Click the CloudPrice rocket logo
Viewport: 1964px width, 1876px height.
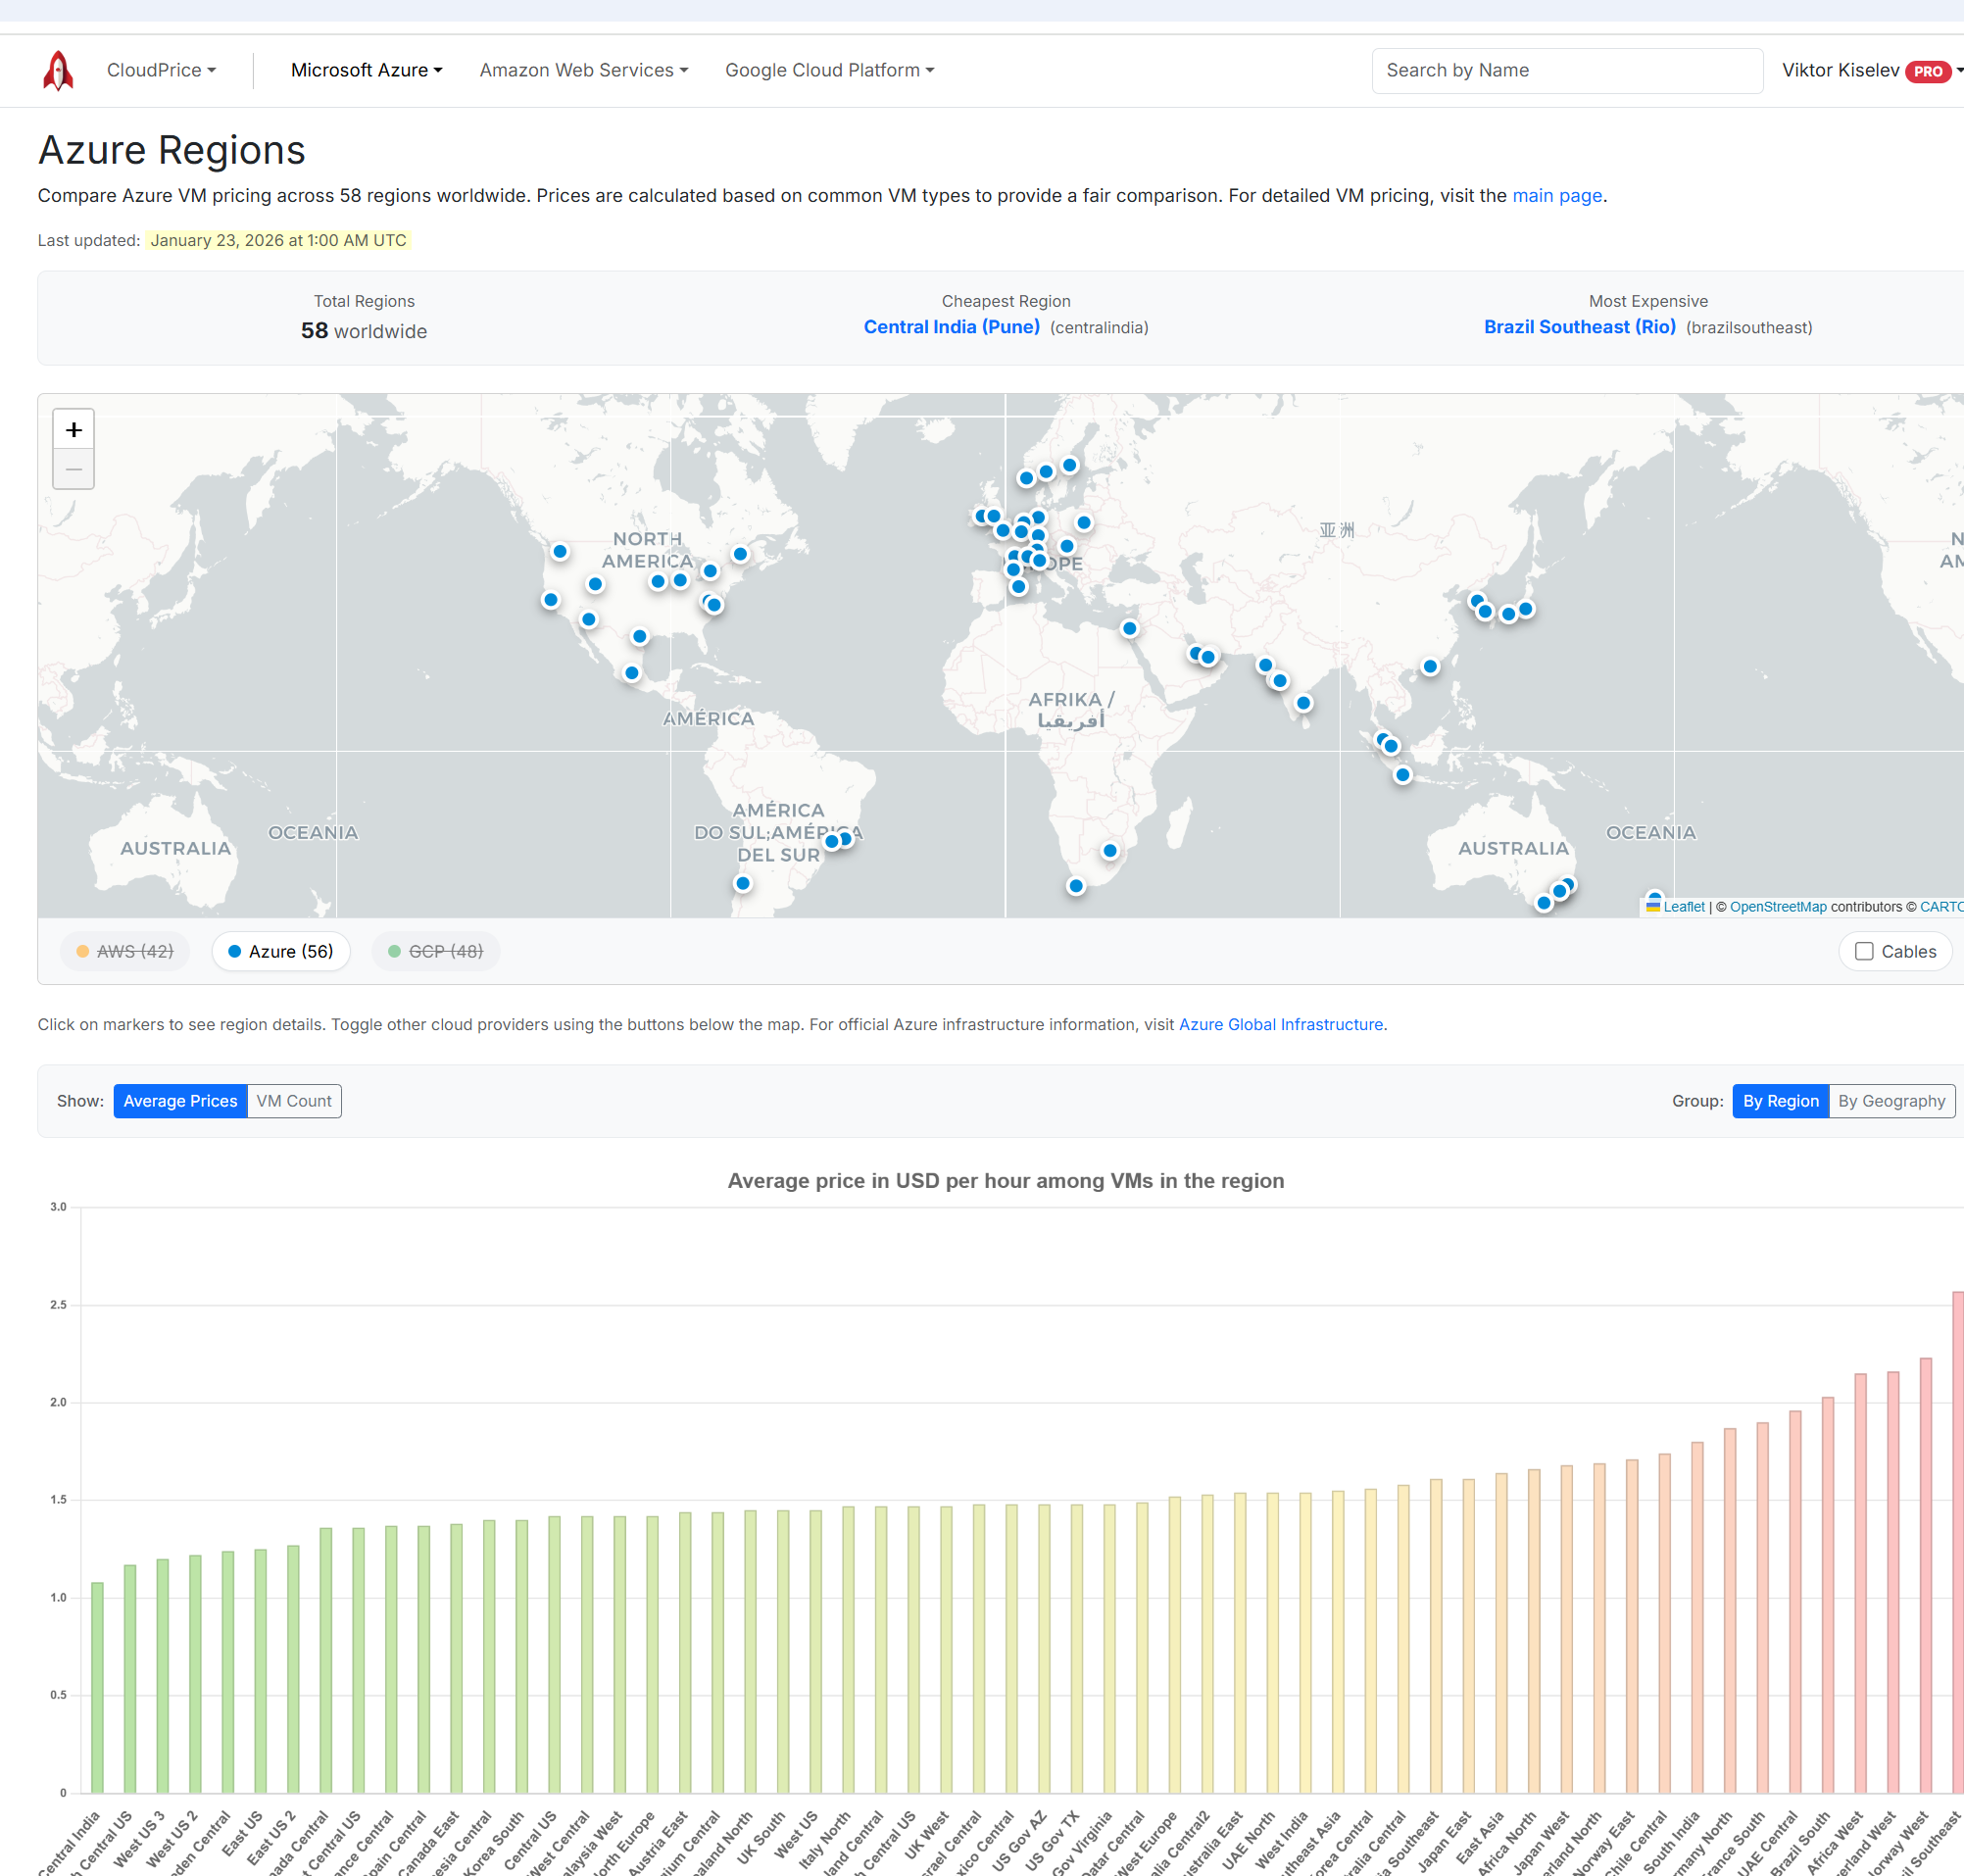[x=58, y=70]
